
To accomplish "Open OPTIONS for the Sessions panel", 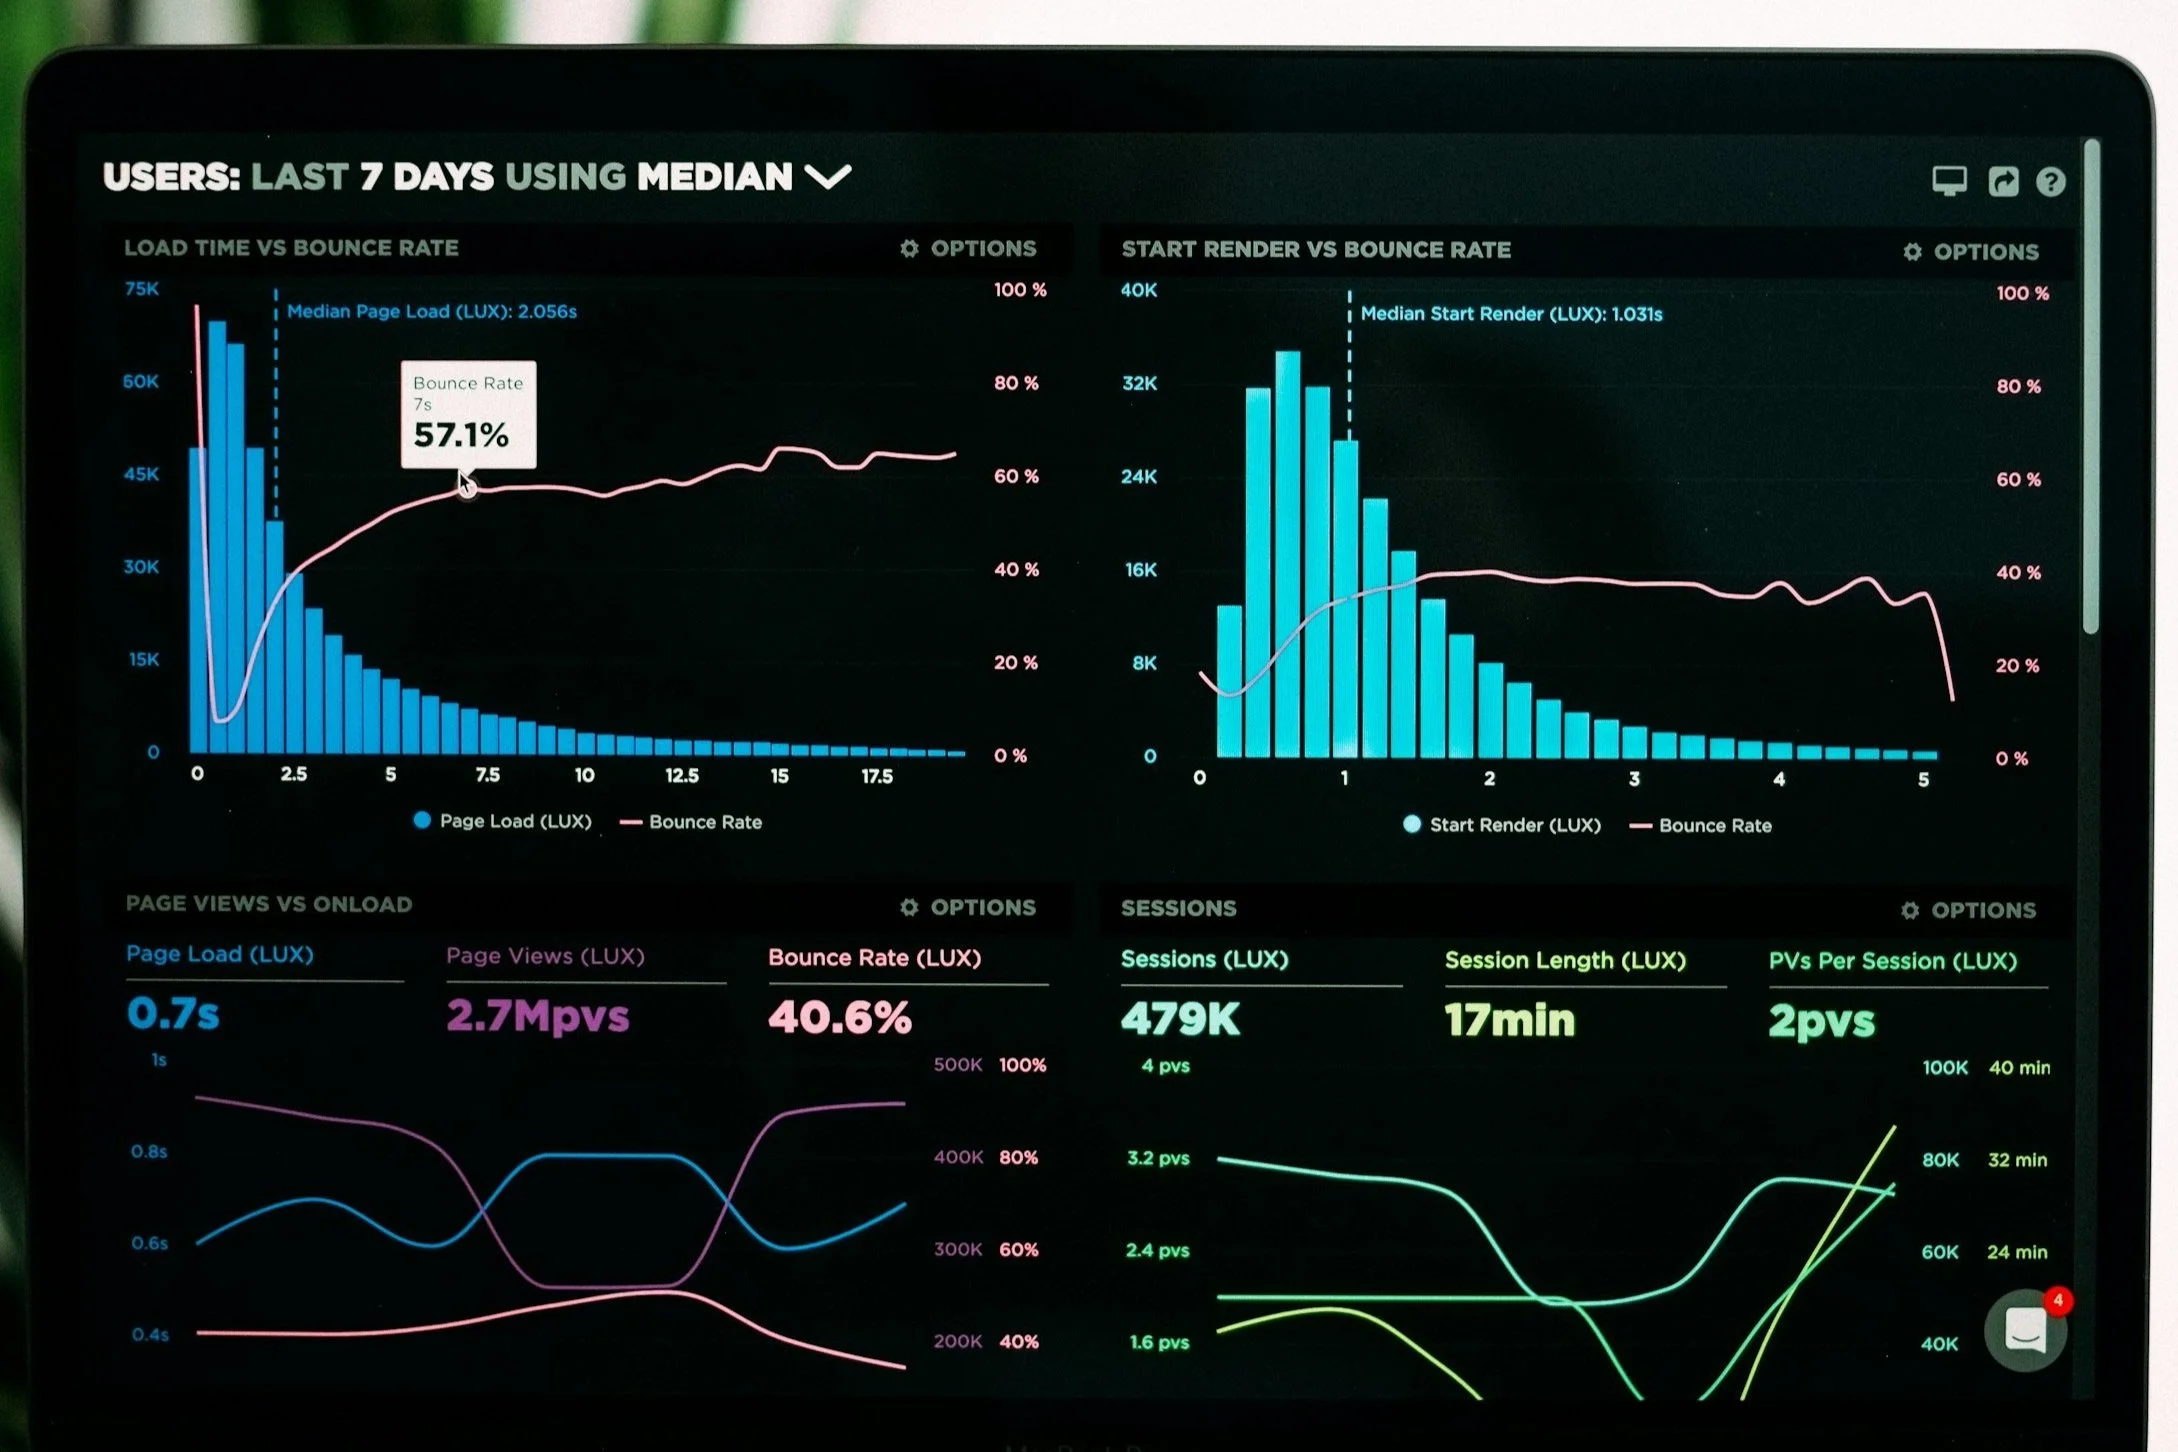I will pyautogui.click(x=1968, y=910).
